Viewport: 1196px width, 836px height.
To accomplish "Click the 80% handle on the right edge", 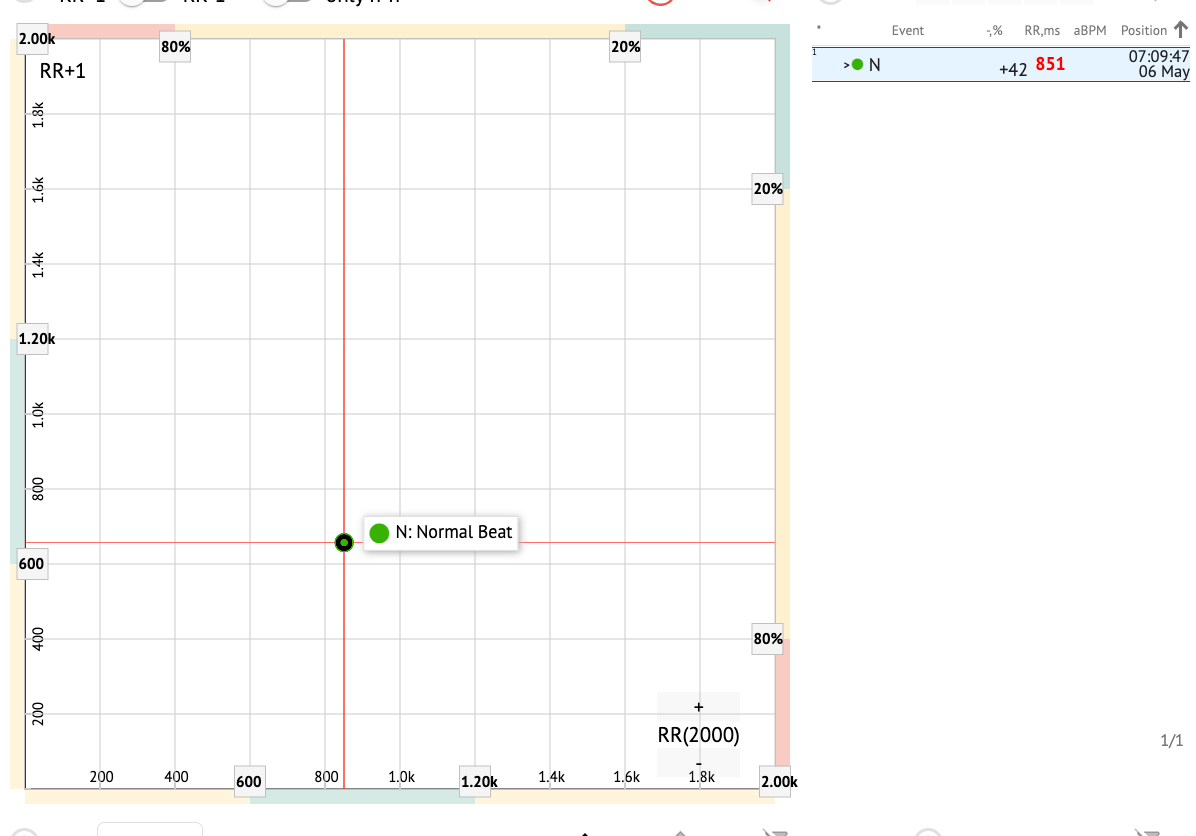I will [768, 639].
